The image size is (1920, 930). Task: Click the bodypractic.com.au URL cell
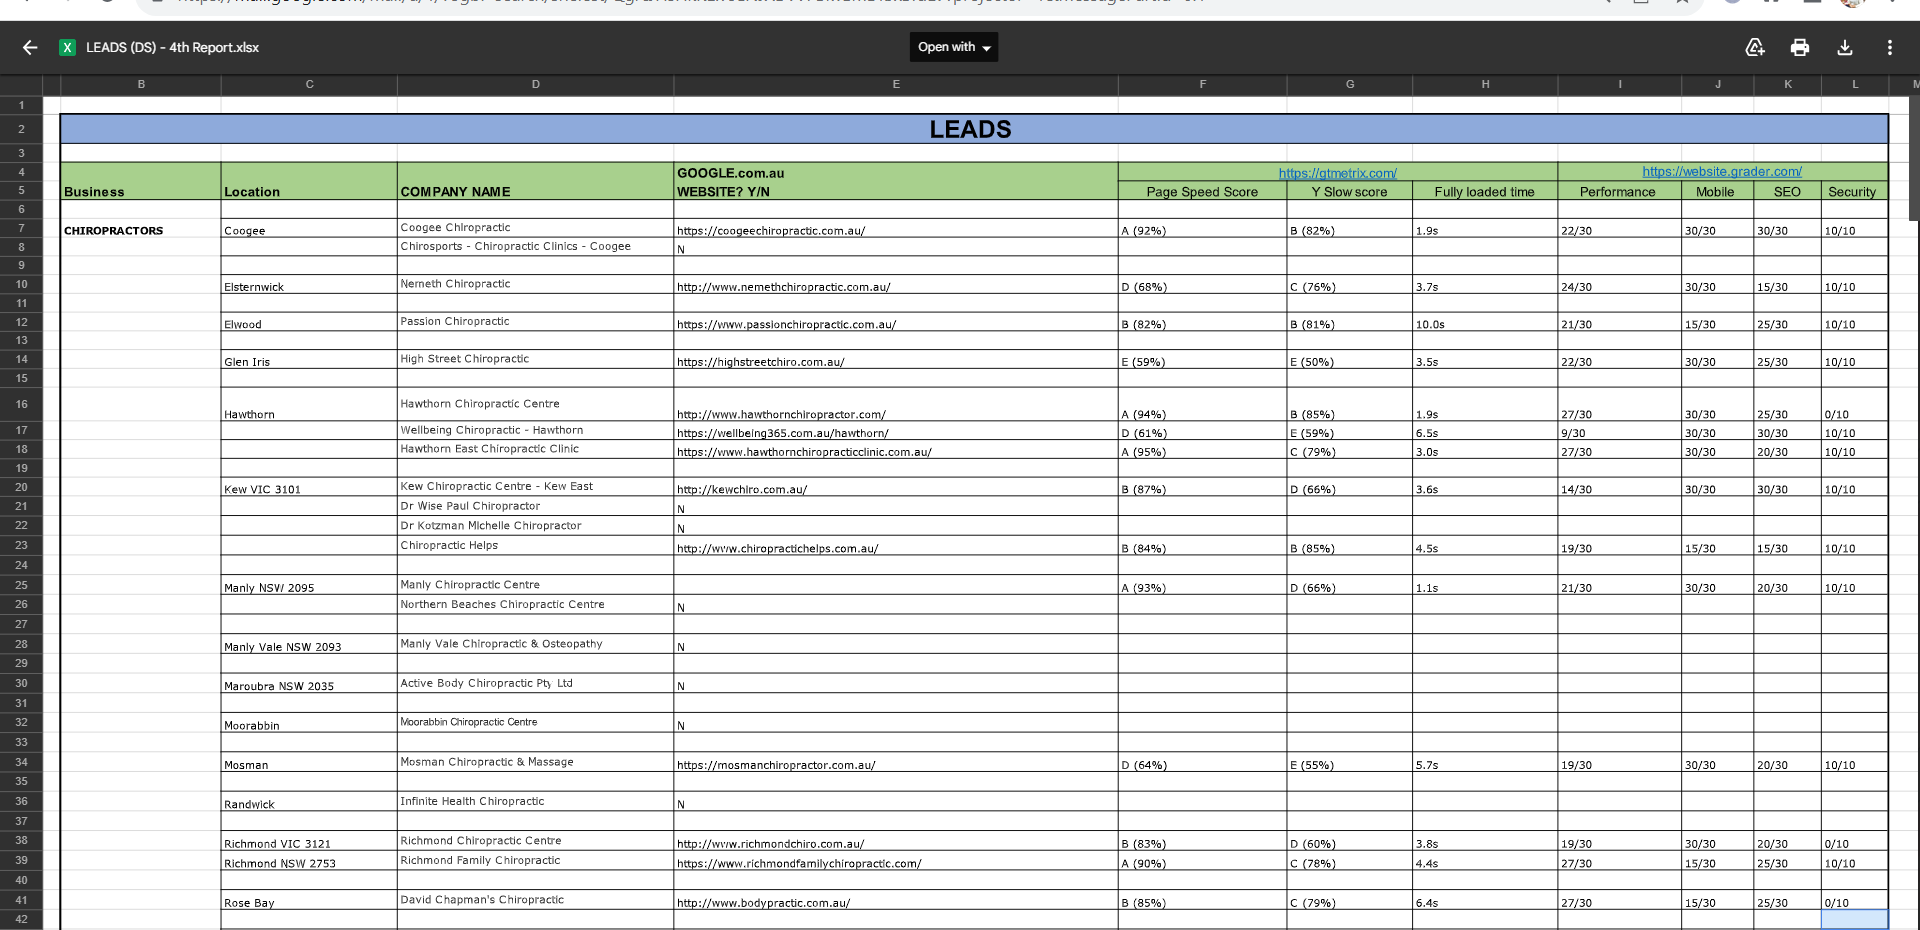pyautogui.click(x=896, y=900)
